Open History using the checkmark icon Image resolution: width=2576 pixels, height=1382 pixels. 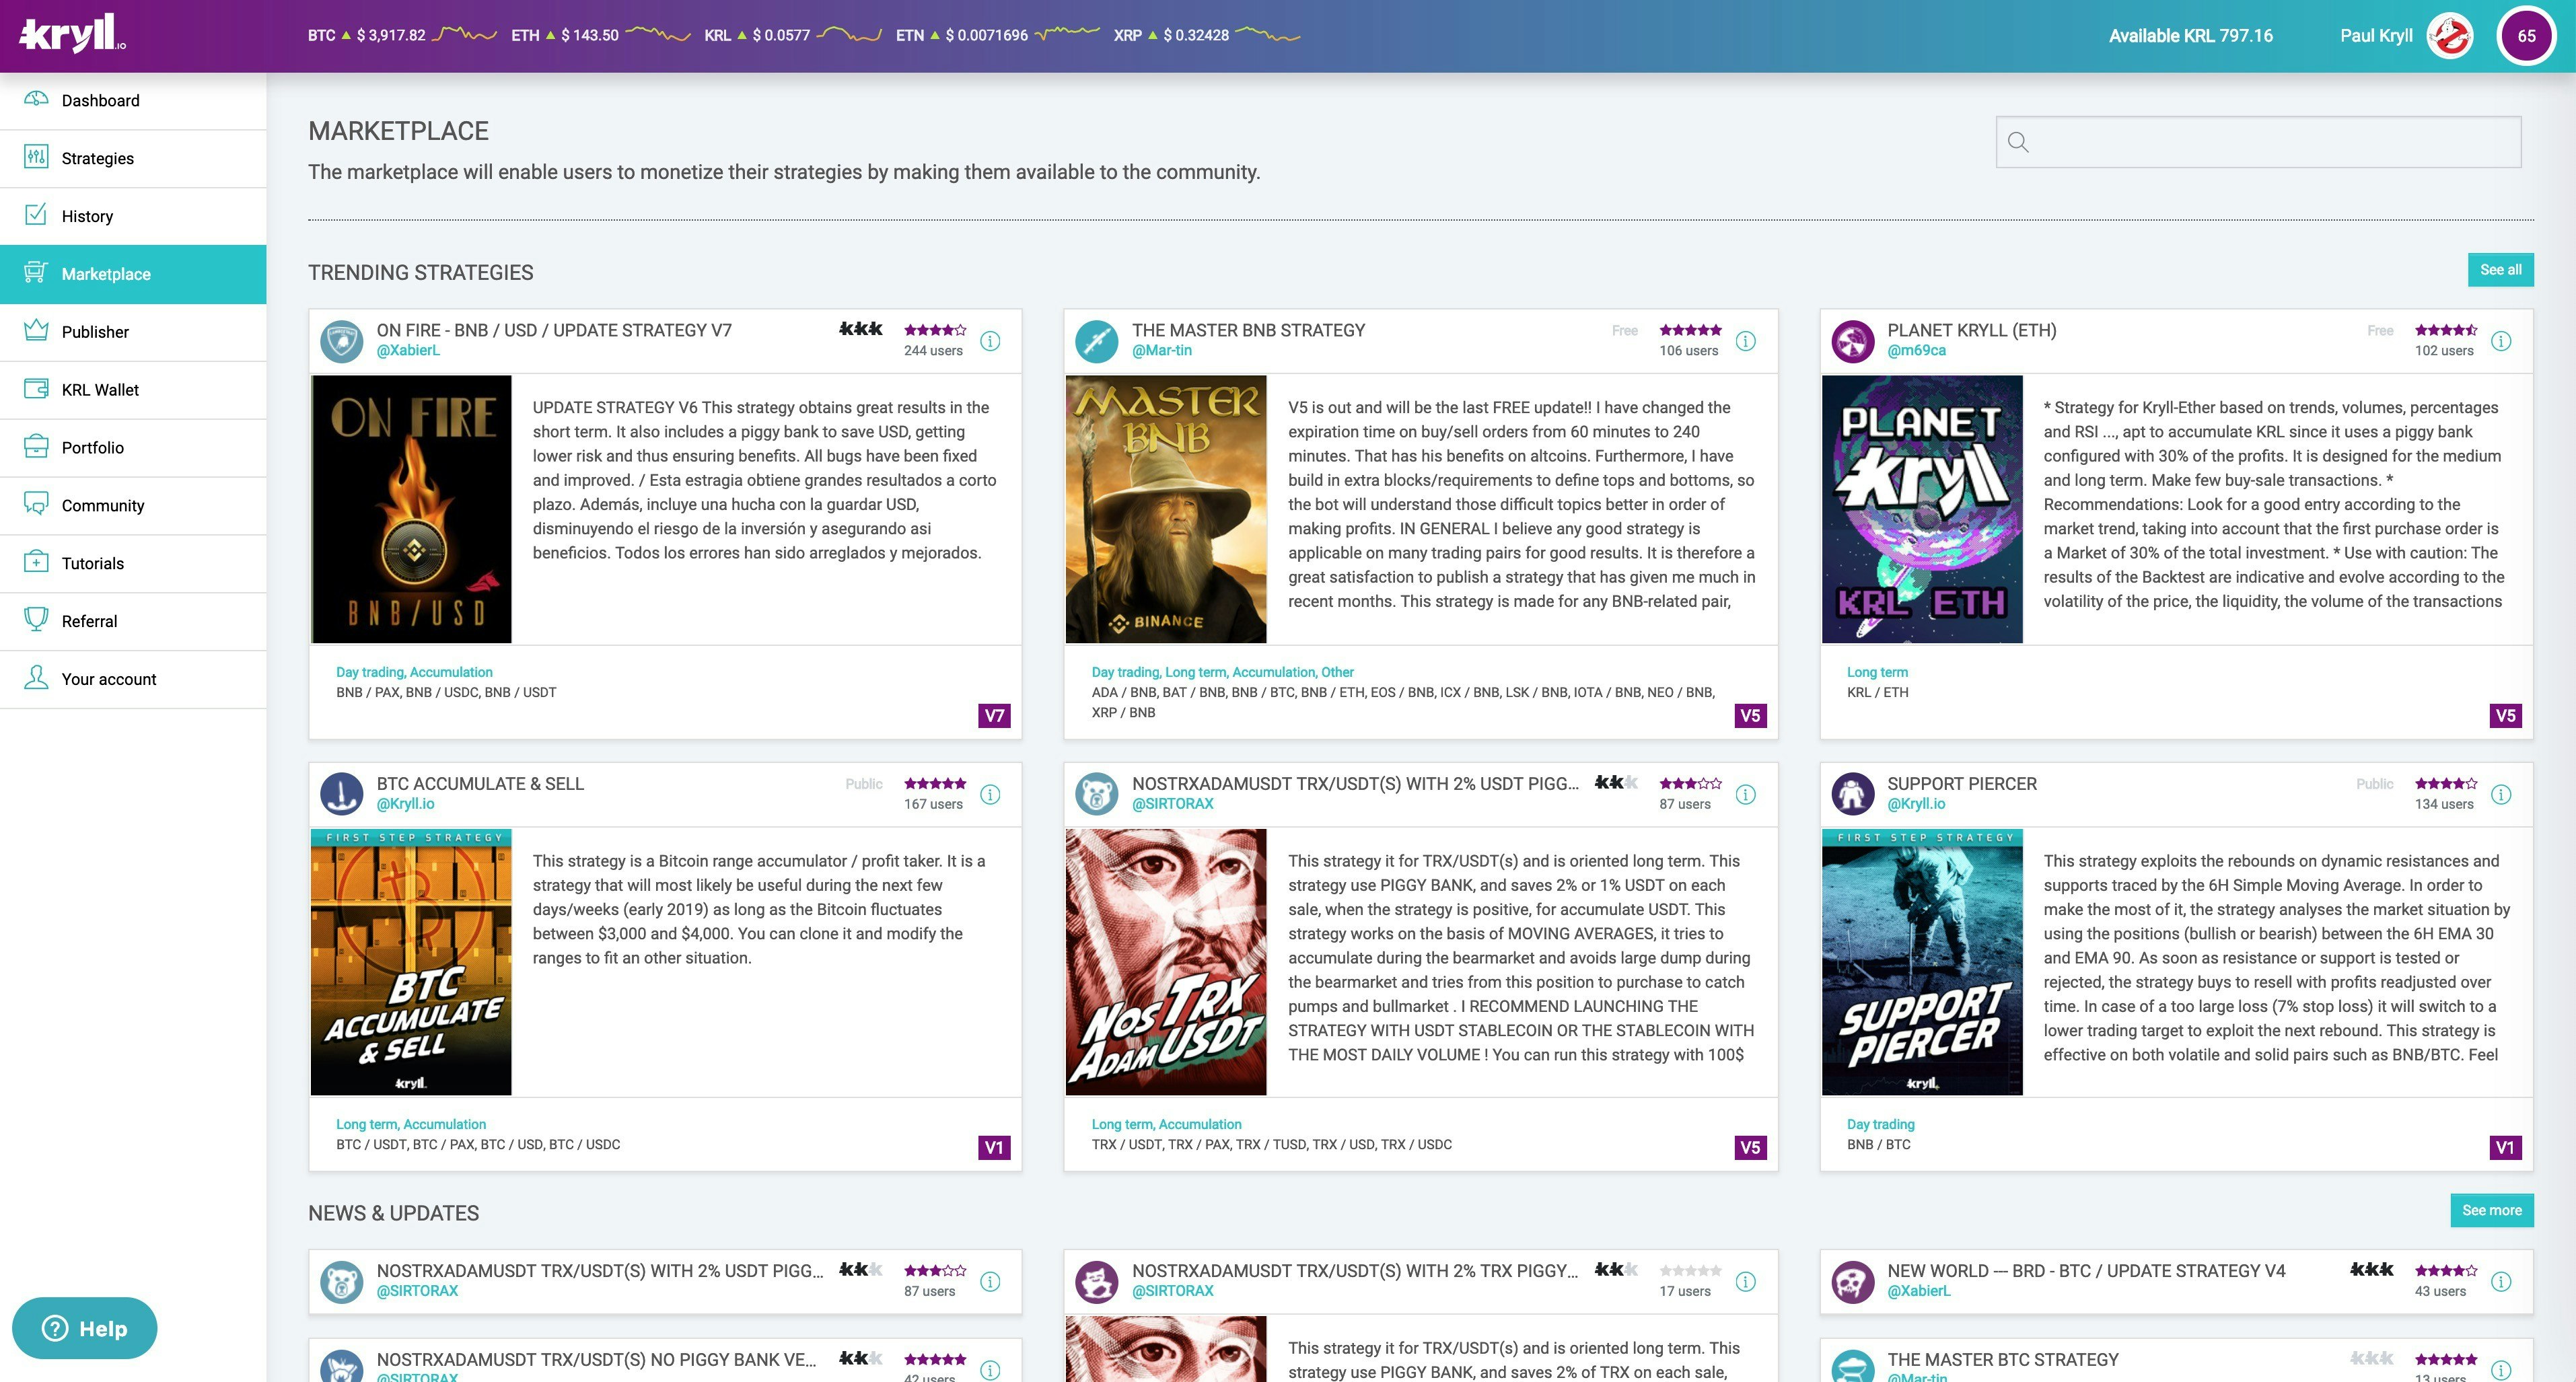pos(37,216)
